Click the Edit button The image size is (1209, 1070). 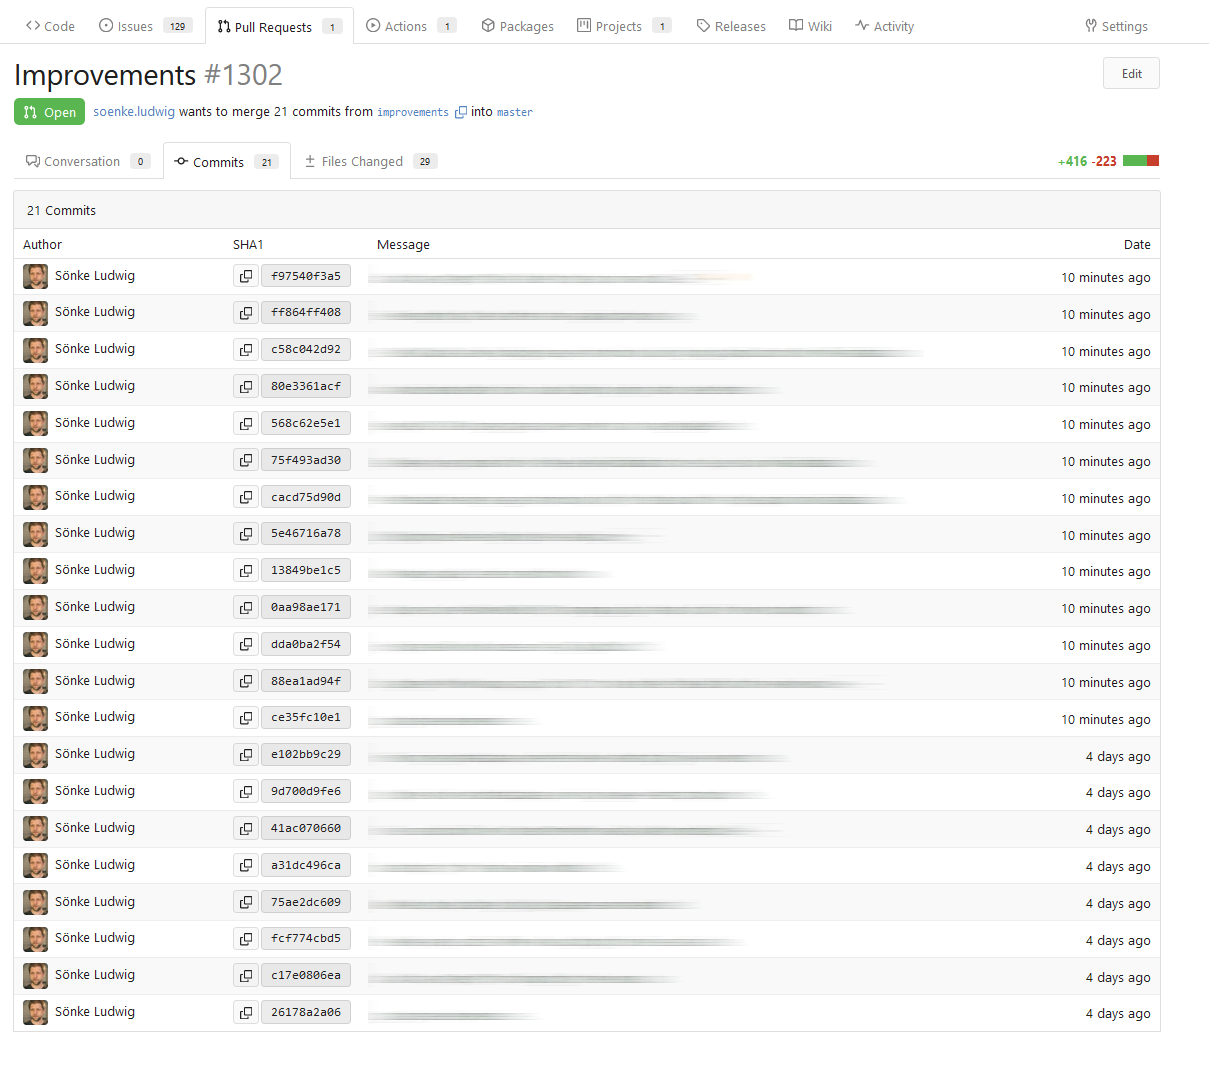[x=1130, y=72]
